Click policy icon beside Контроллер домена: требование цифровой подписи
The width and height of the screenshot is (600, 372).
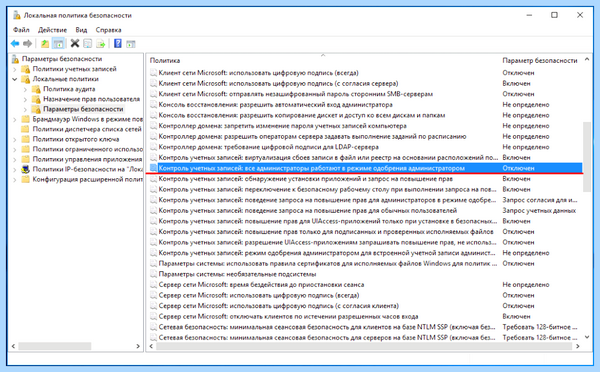(x=153, y=147)
